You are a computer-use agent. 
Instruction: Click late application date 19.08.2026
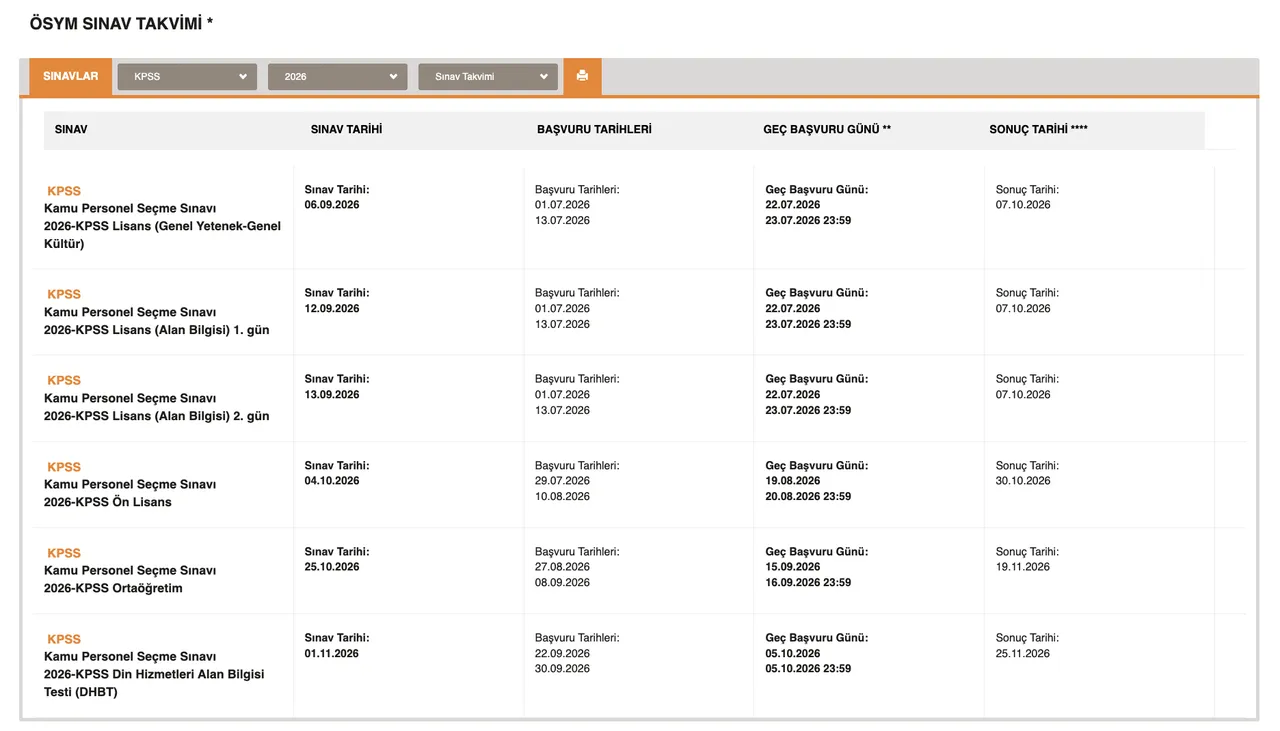793,481
